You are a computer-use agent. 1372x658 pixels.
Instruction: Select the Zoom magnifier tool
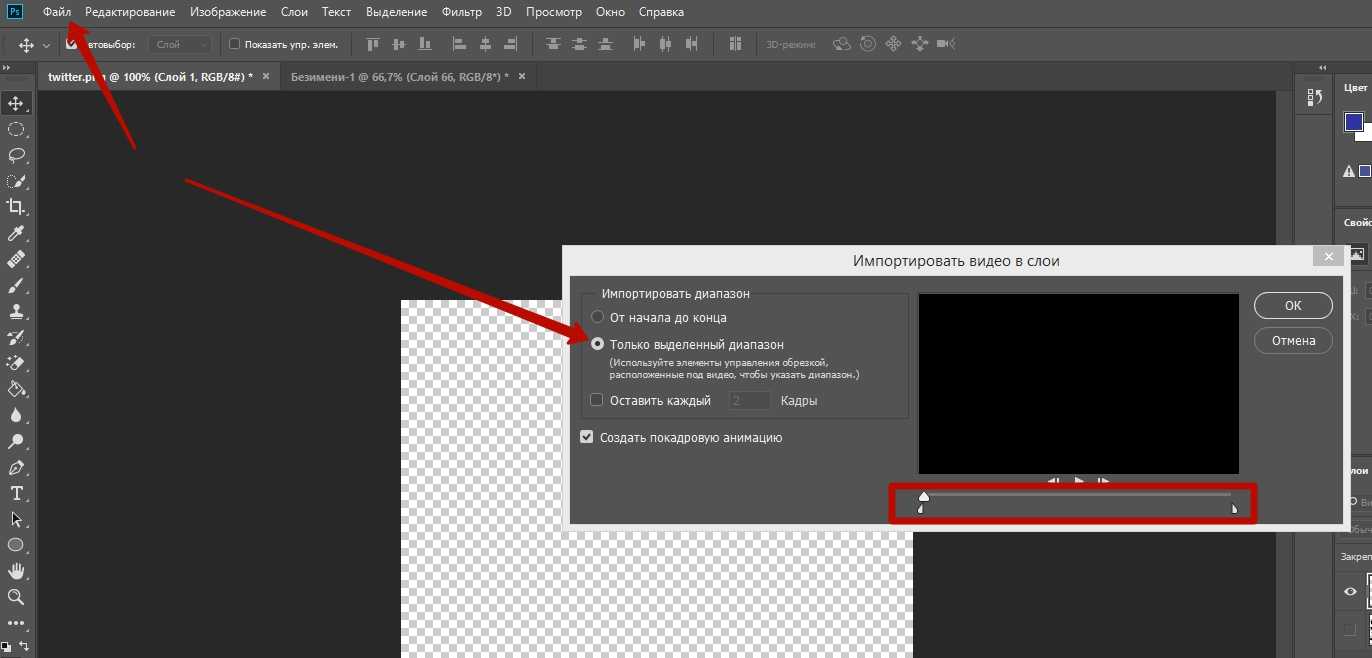[16, 597]
